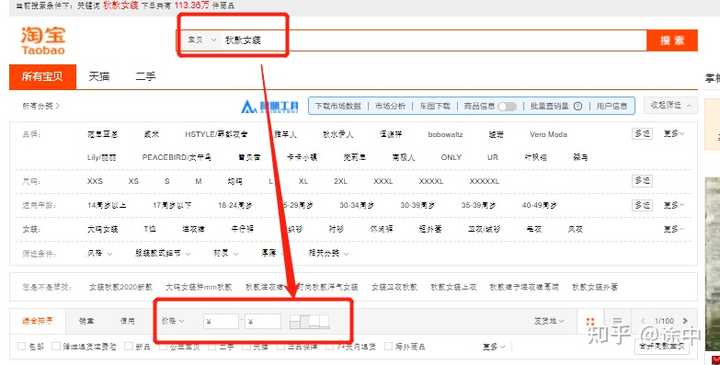This screenshot has width=720, height=365.
Task: Click 市场分析 in plugin toolbar
Action: pos(390,106)
